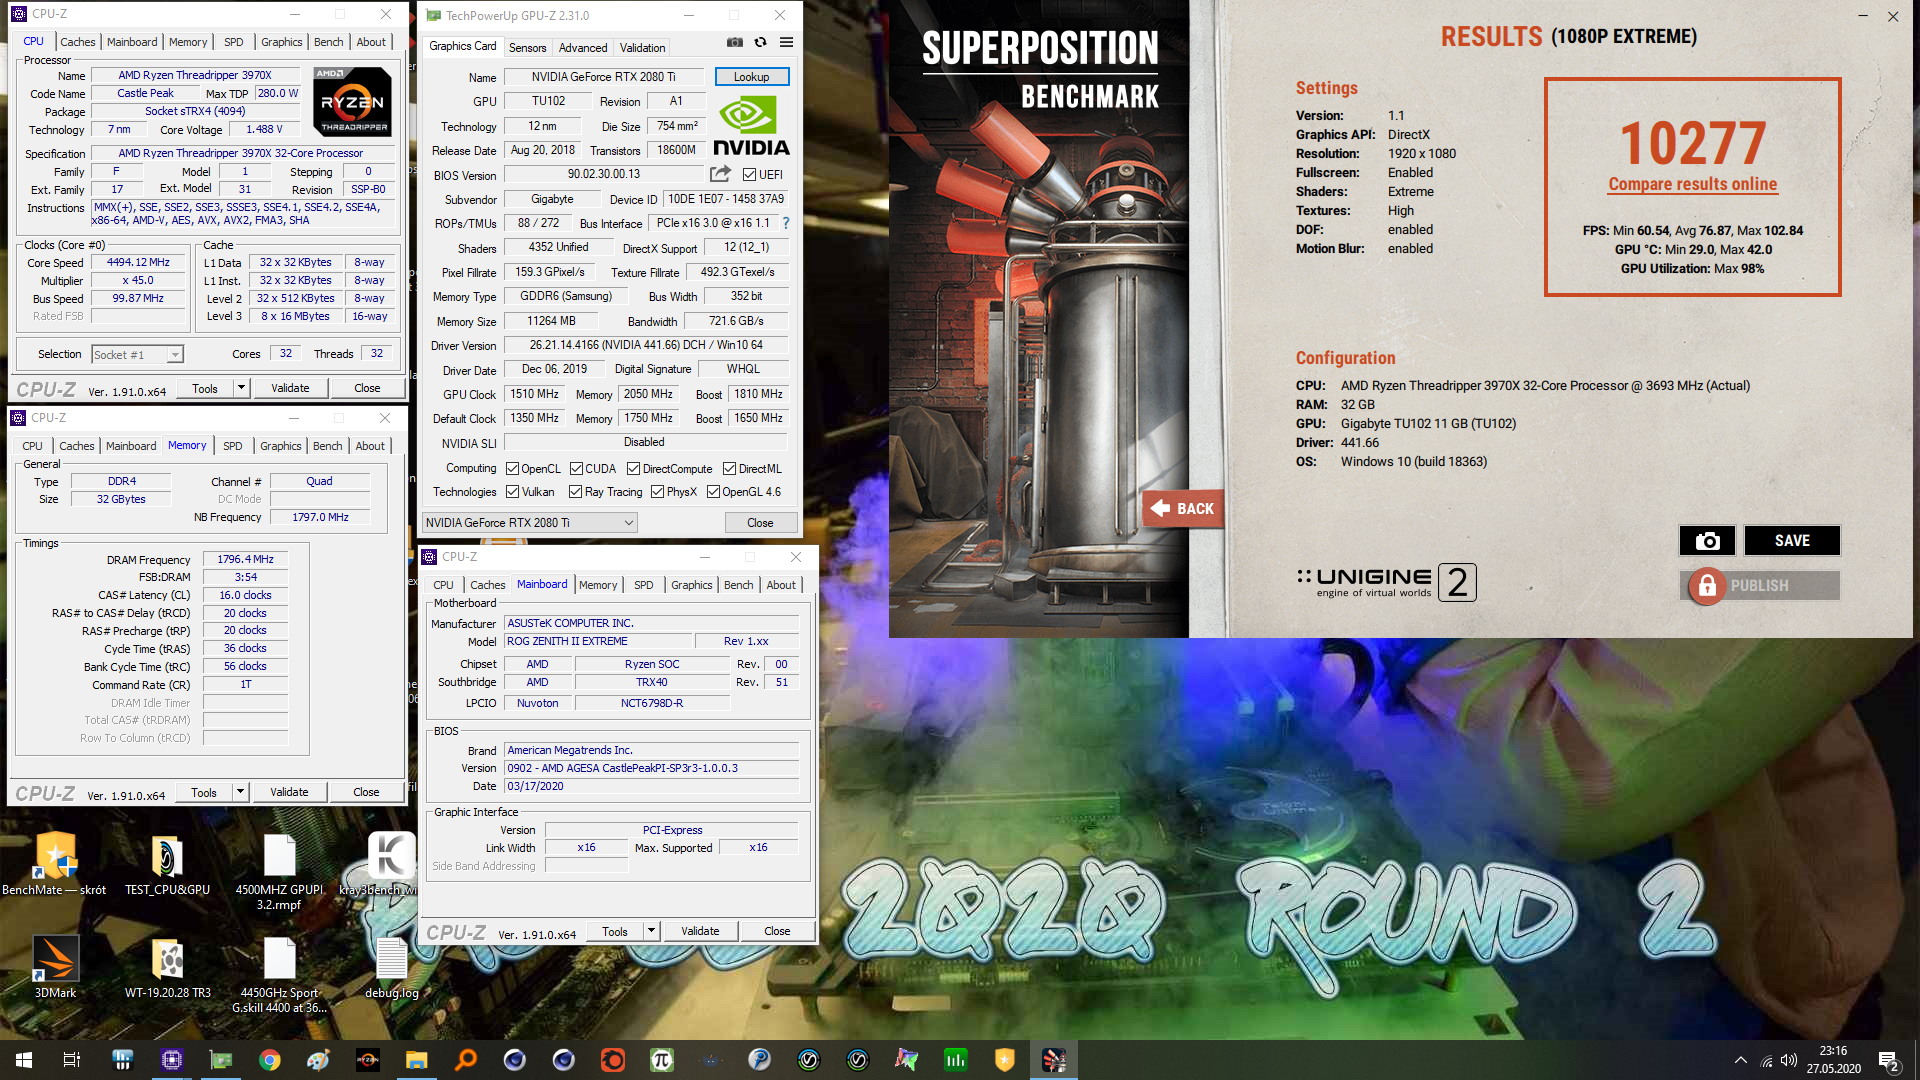Screen dimensions: 1920x1080
Task: Select the TEST_CPU&GPU desktop folder
Action: pyautogui.click(x=167, y=865)
